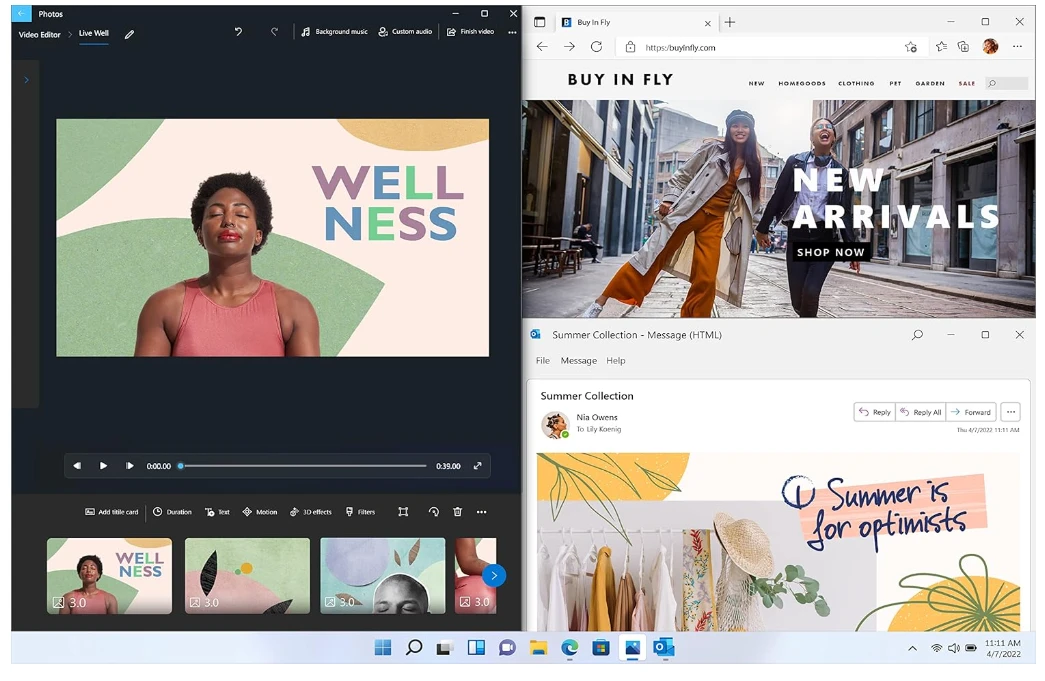Screen dimensions: 1045x681
Task: Select the second storyboard clip thumbnail
Action: pos(247,575)
